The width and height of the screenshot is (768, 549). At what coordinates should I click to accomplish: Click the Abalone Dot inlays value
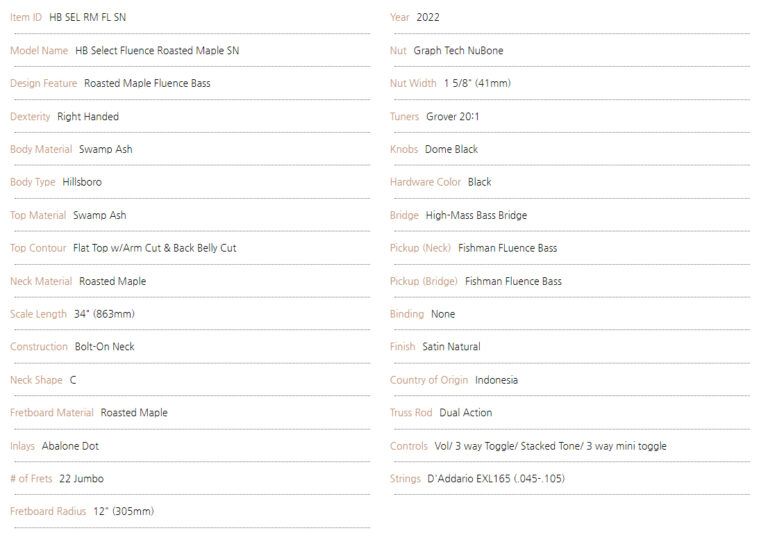(x=70, y=446)
